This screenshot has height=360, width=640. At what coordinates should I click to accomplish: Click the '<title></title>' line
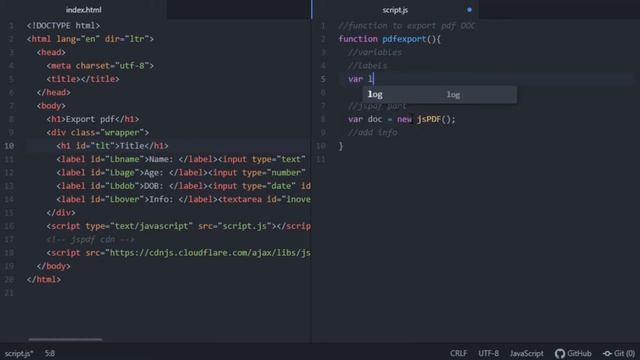coord(83,79)
